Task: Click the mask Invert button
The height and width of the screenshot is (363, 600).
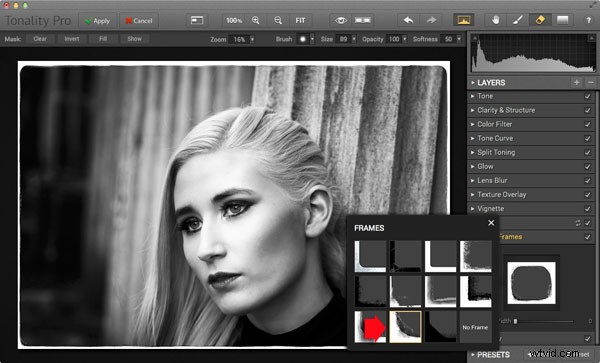Action: coord(72,39)
